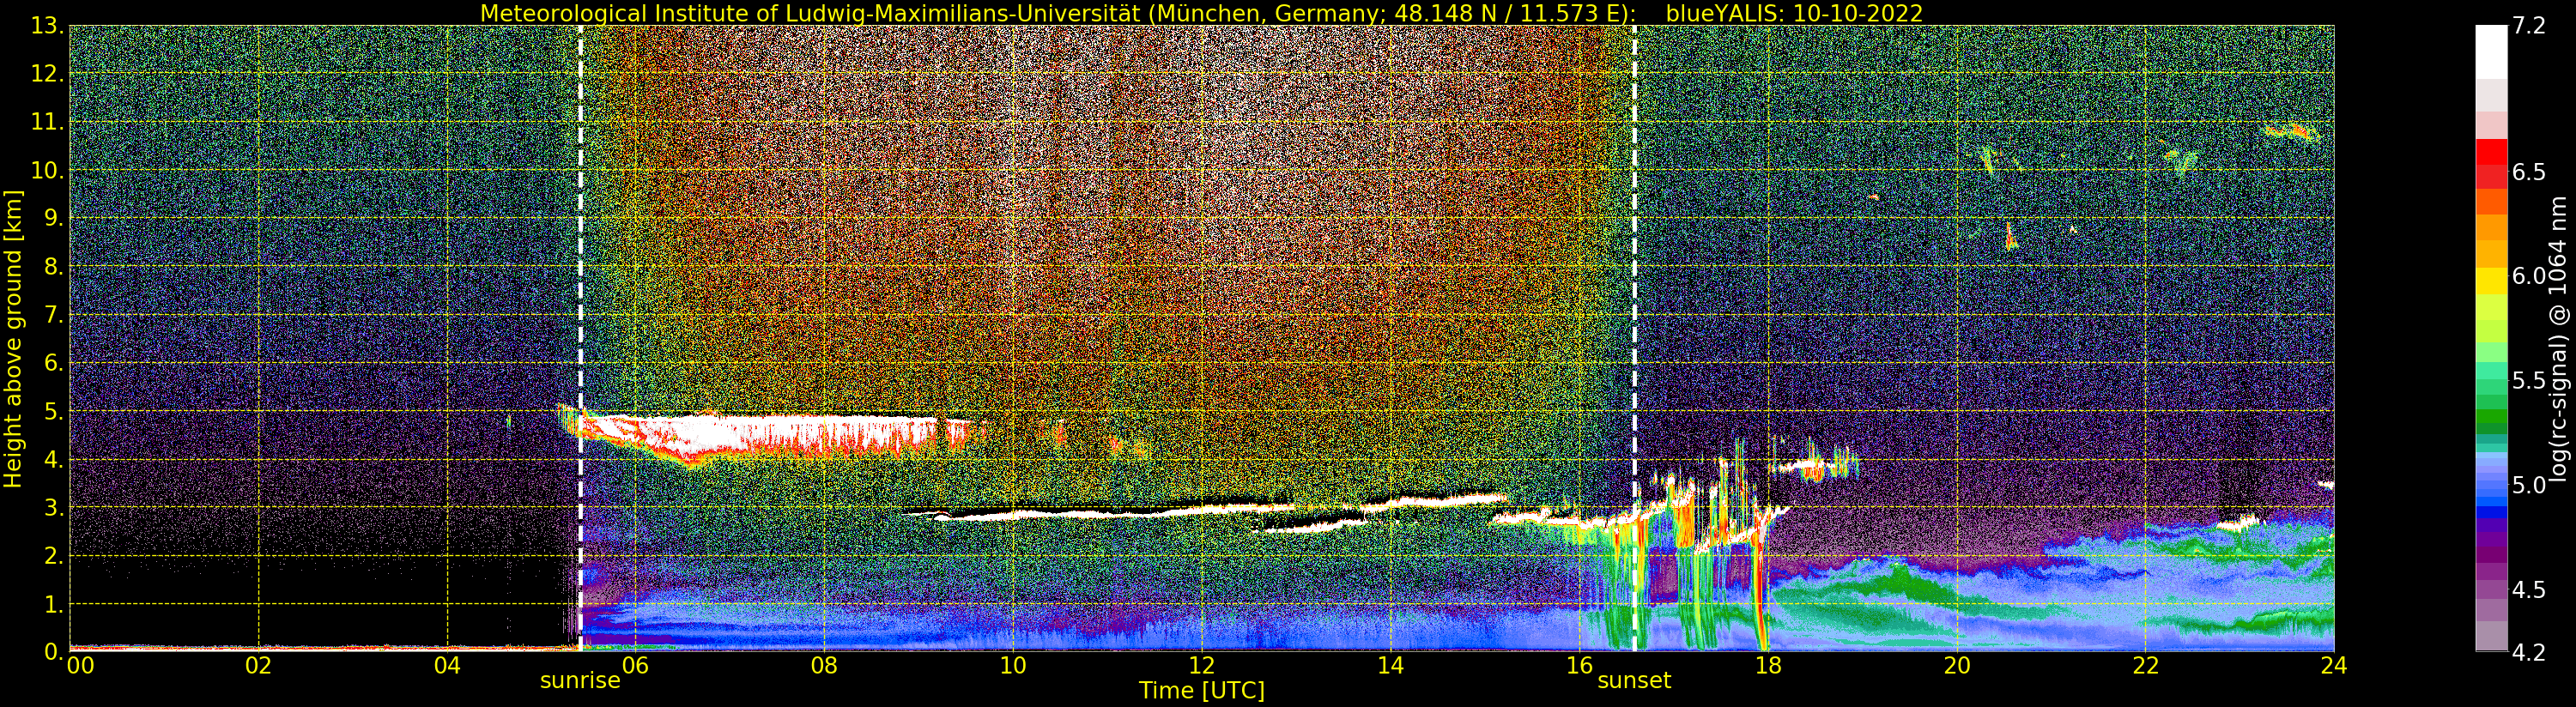Click the time axis tick label 18

1768,666
